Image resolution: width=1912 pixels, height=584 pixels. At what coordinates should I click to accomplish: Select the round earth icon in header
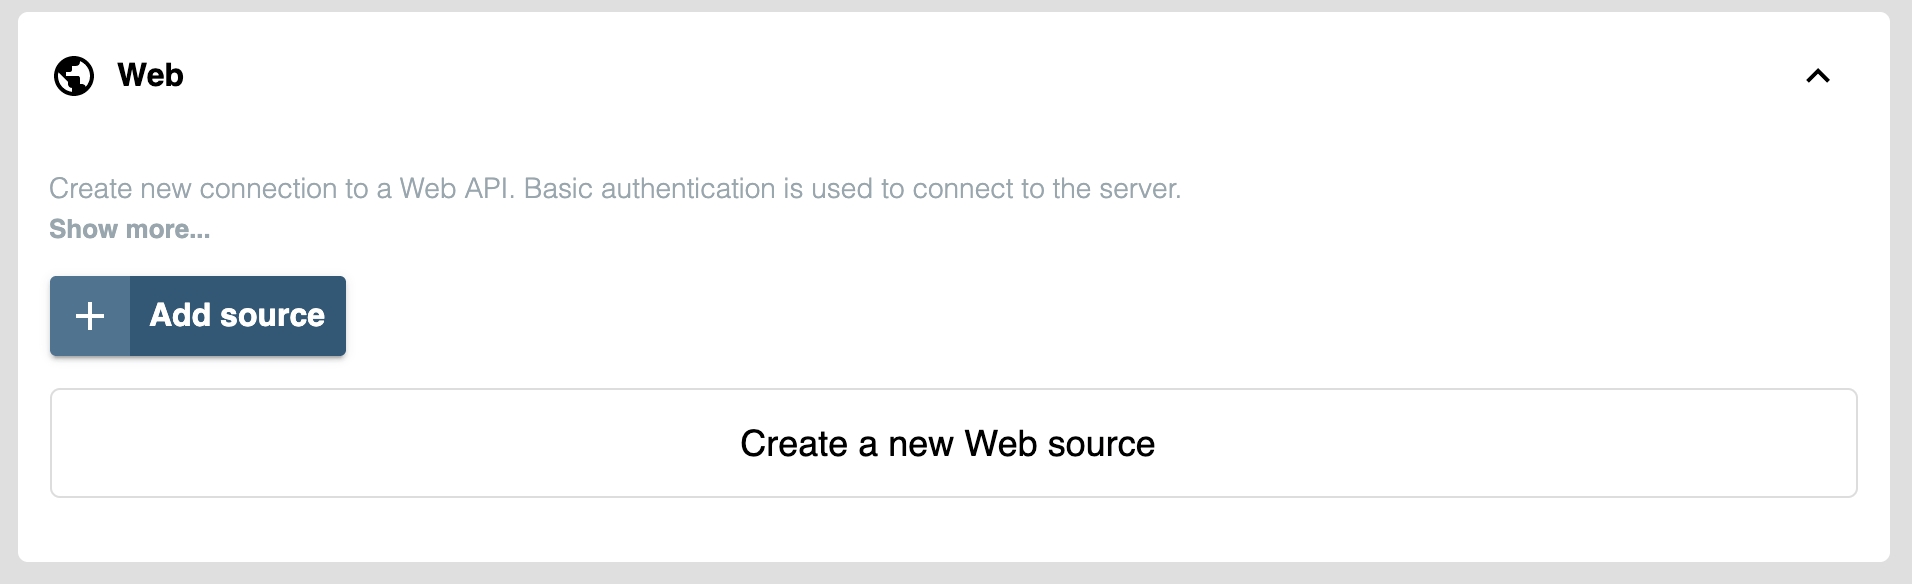[x=74, y=76]
